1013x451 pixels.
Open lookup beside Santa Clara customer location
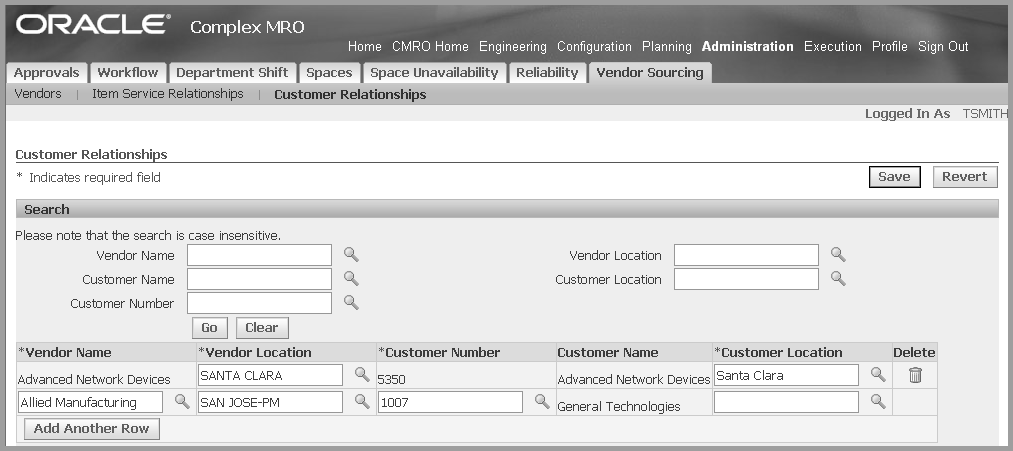coord(877,374)
